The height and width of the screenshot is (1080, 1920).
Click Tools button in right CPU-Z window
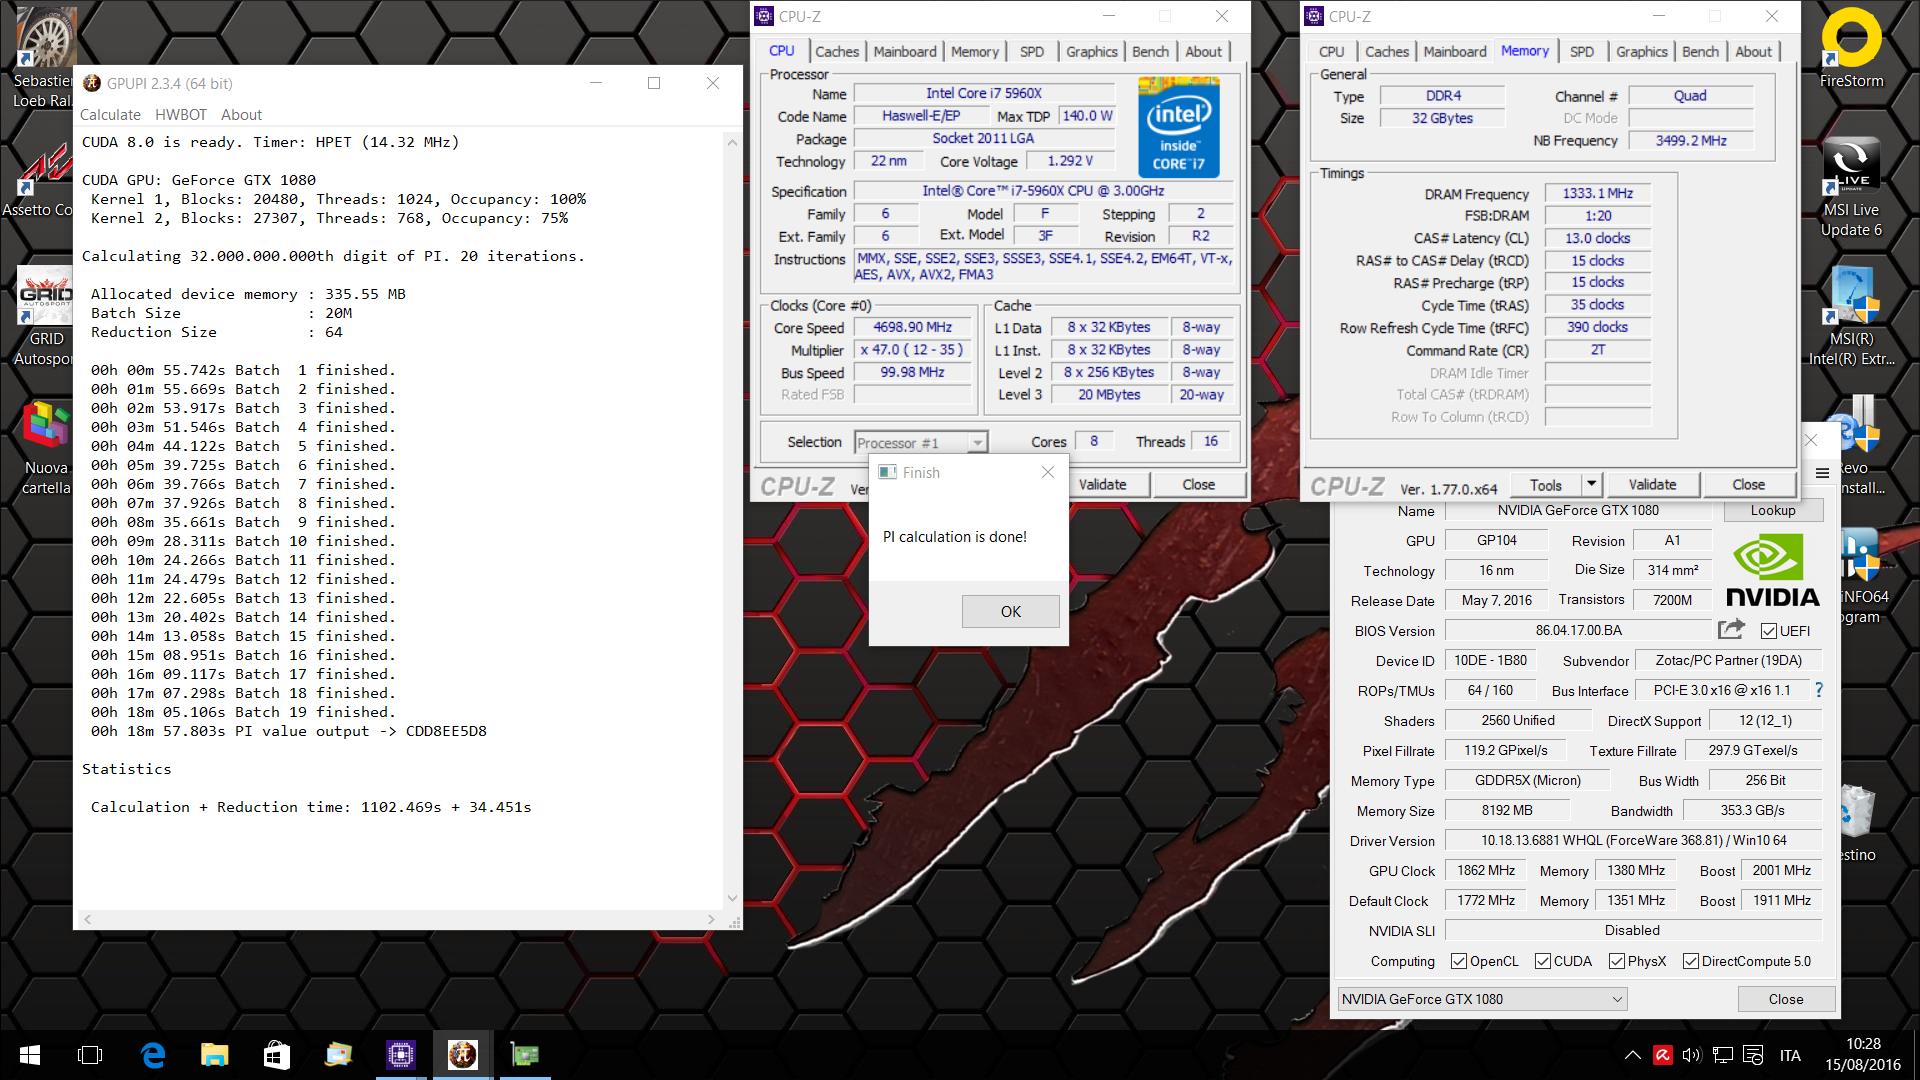(x=1545, y=484)
